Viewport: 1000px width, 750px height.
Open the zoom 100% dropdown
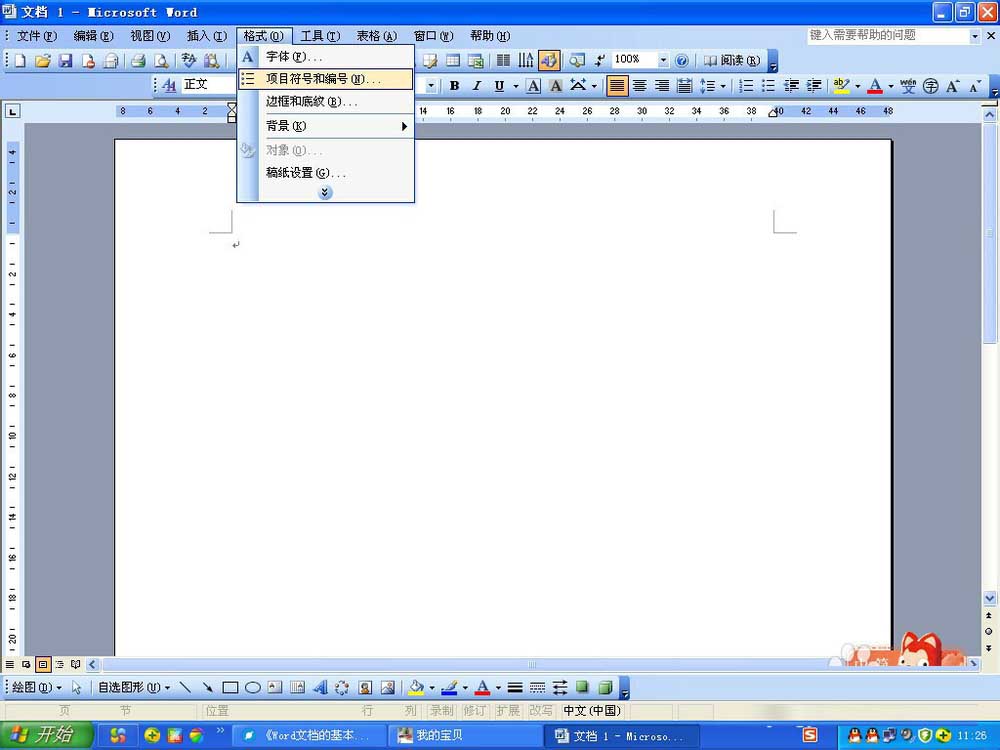(x=662, y=61)
